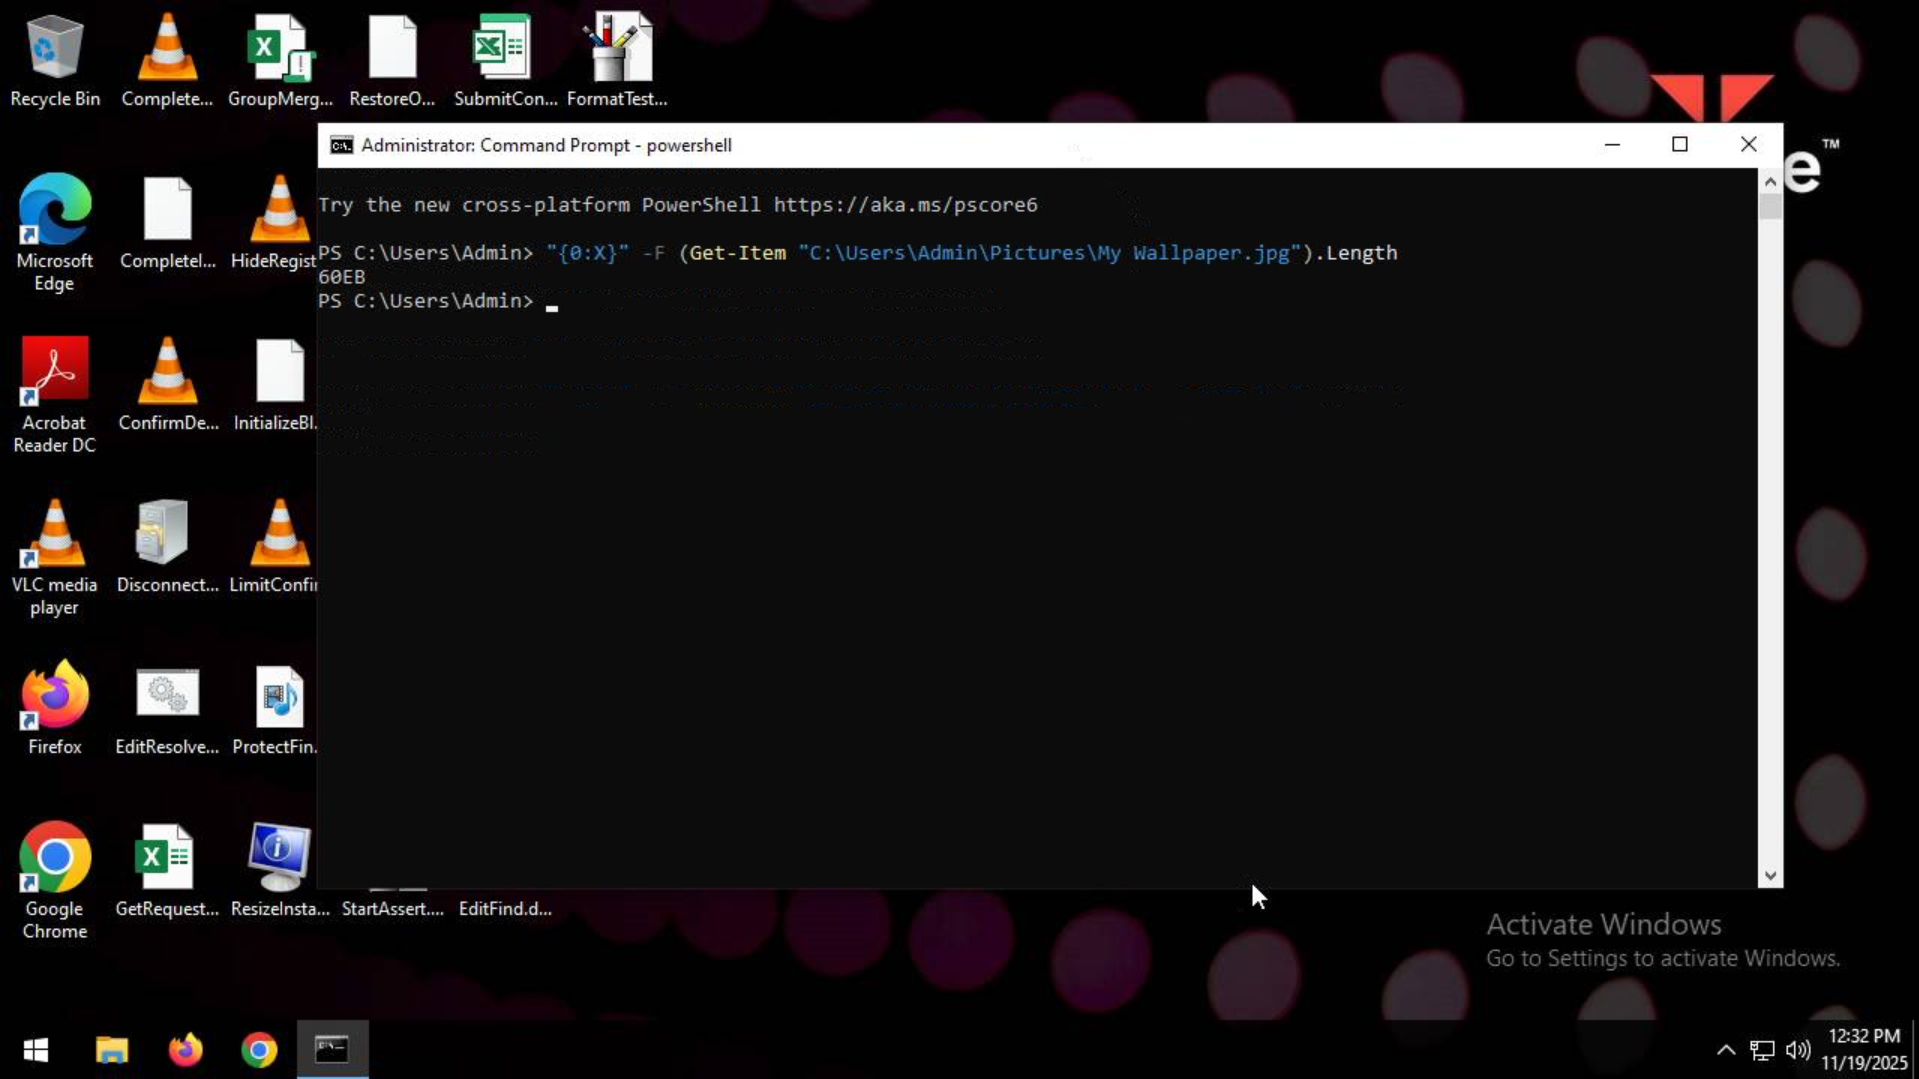This screenshot has width=1919, height=1079.
Task: Open the Windows Start menu
Action: [x=36, y=1049]
